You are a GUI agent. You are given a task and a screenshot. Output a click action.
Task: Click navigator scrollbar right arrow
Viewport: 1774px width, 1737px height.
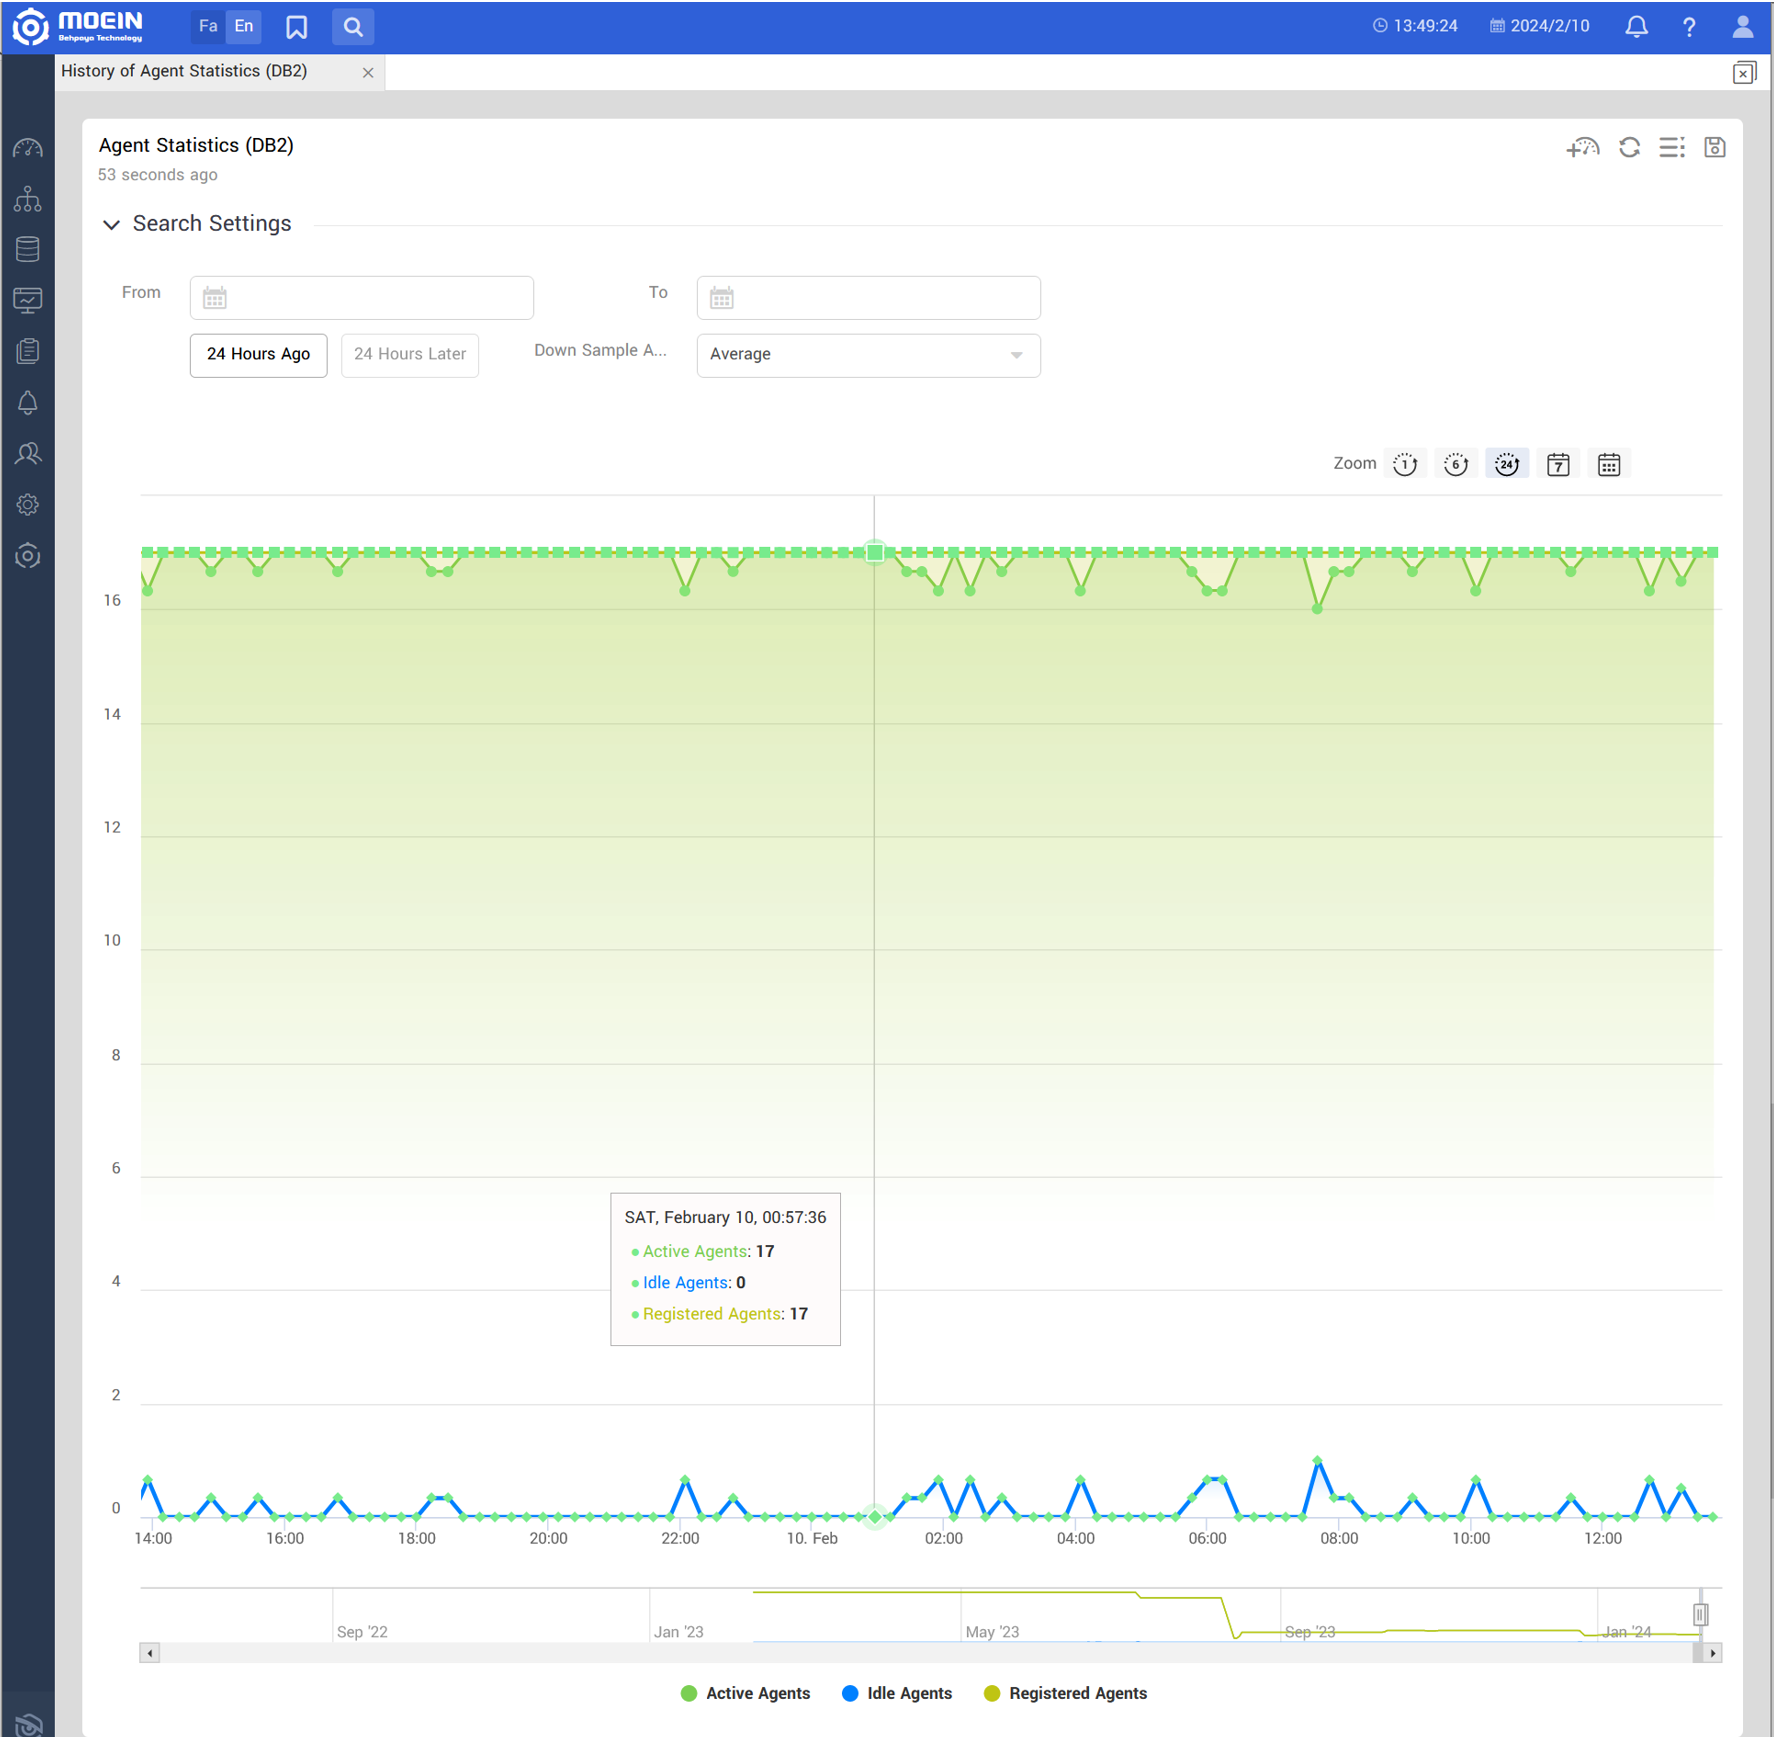point(1712,1653)
